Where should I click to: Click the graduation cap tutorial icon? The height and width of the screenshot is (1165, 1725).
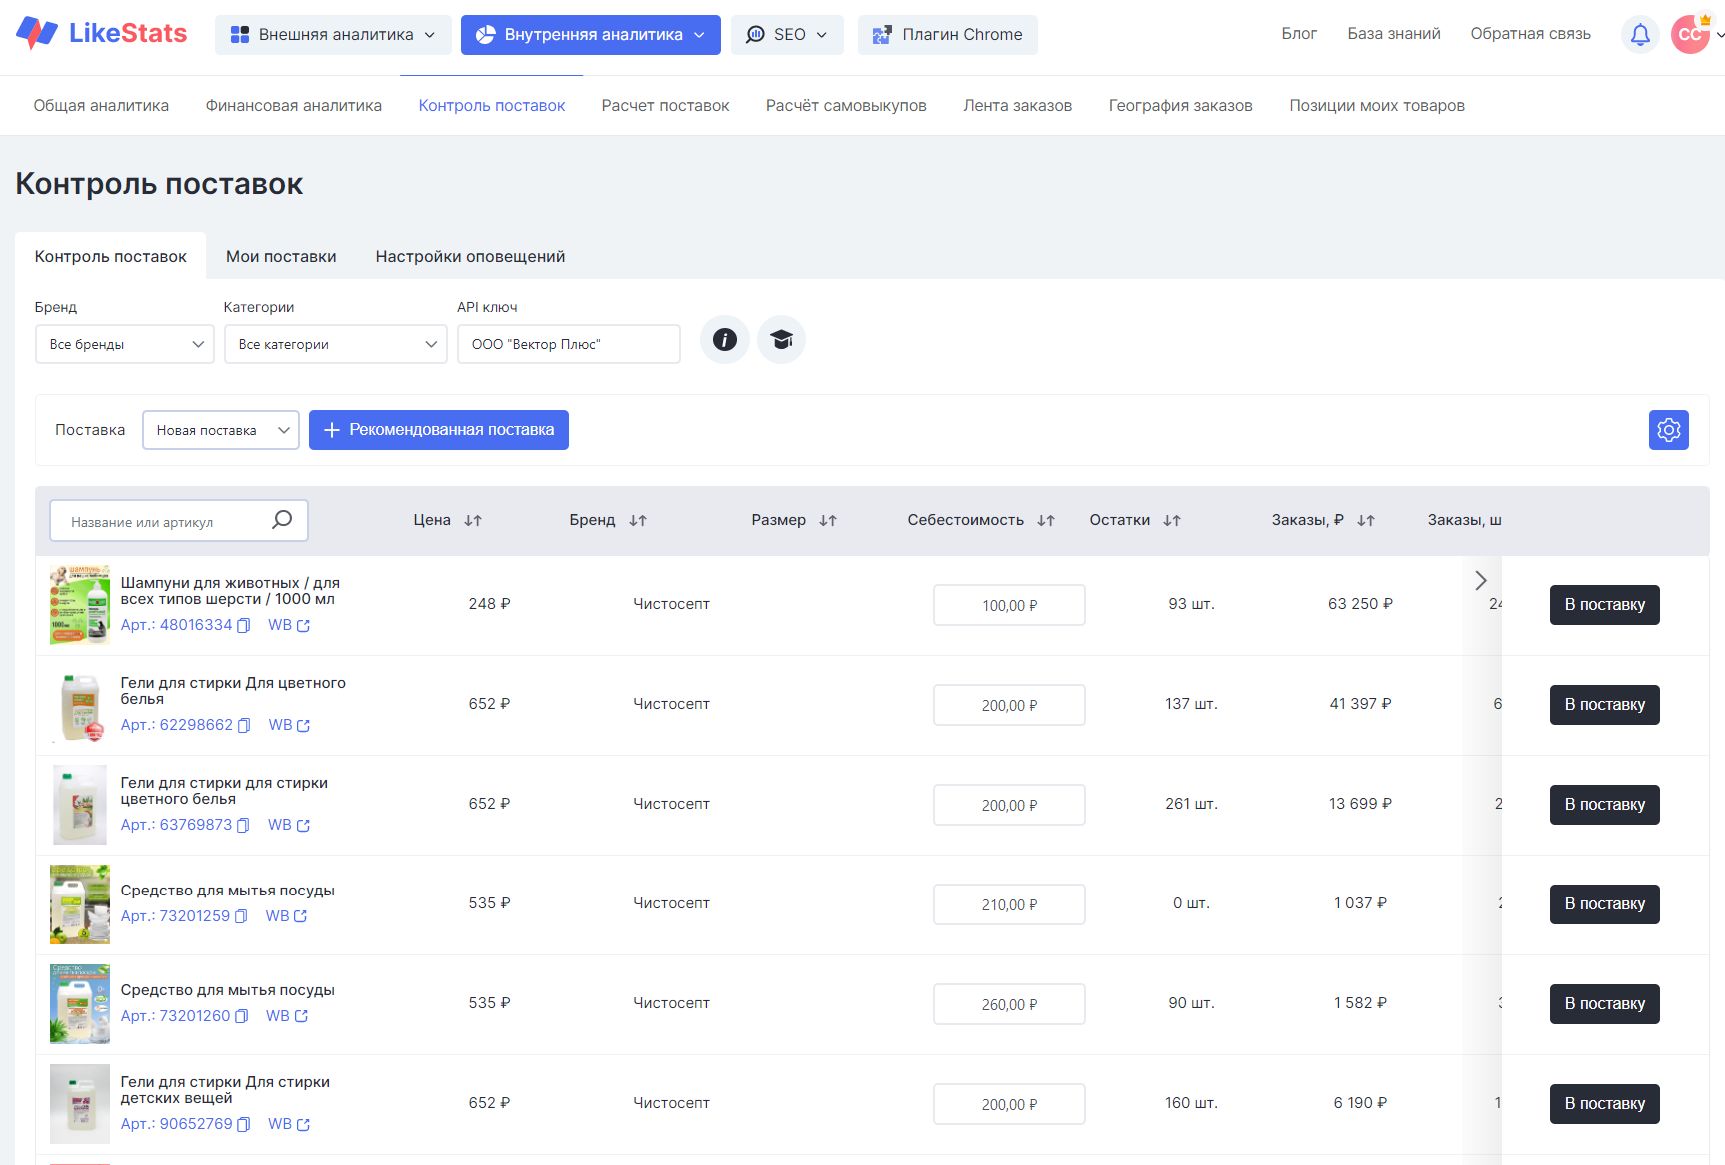[781, 340]
